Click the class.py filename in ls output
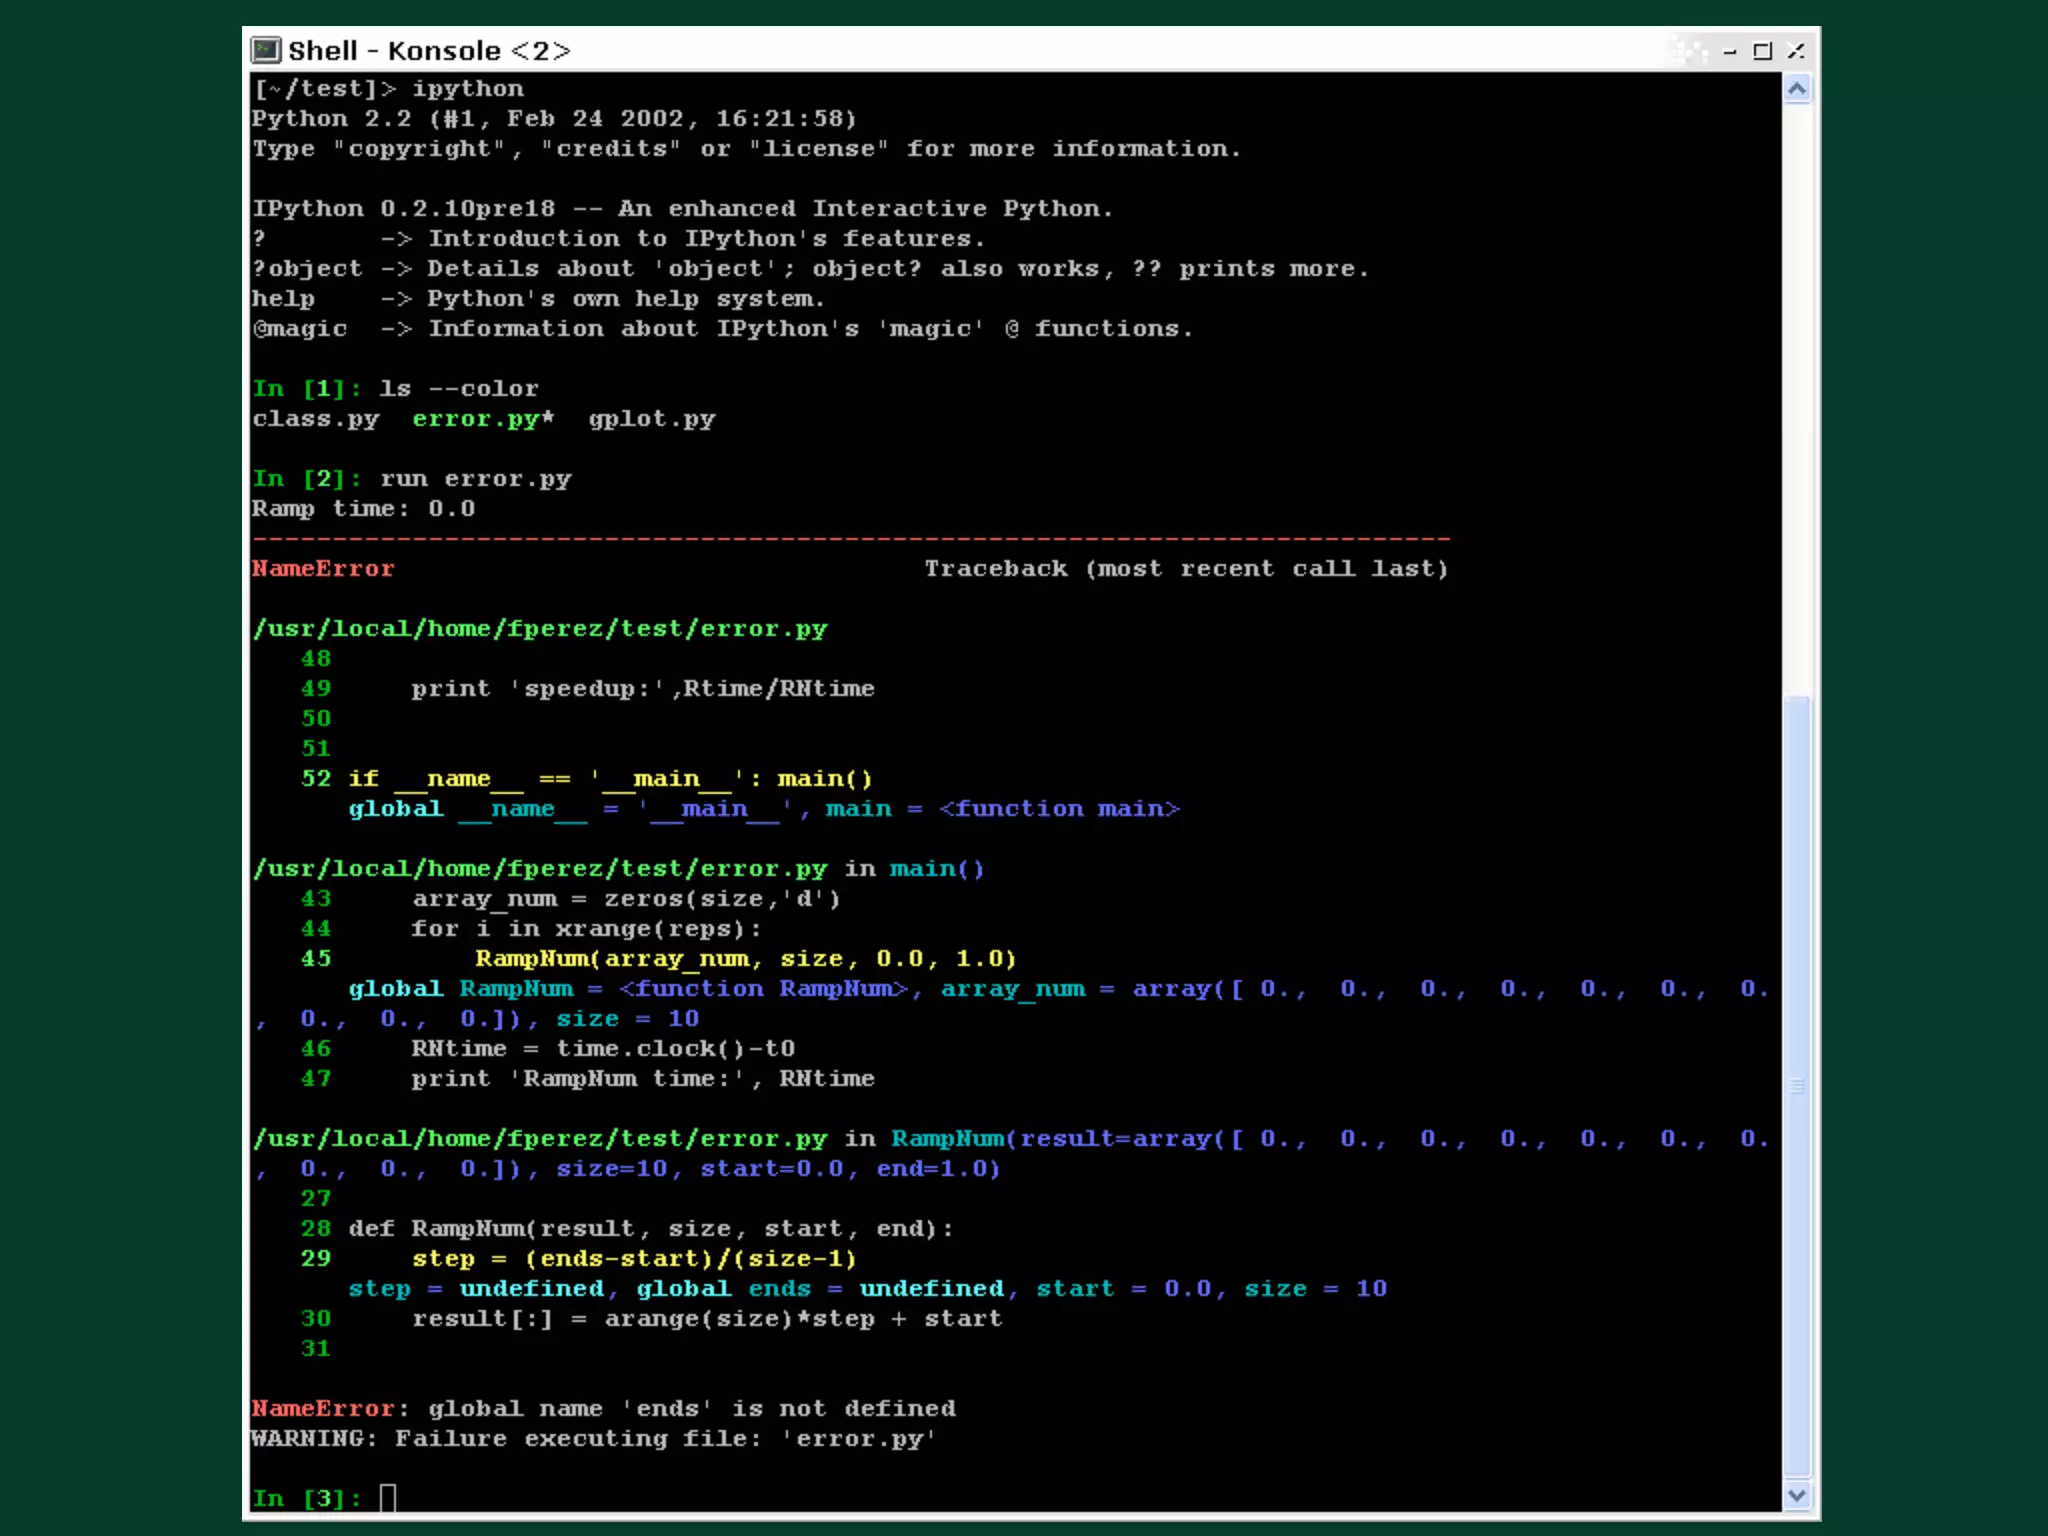The height and width of the screenshot is (1536, 2048). tap(316, 419)
